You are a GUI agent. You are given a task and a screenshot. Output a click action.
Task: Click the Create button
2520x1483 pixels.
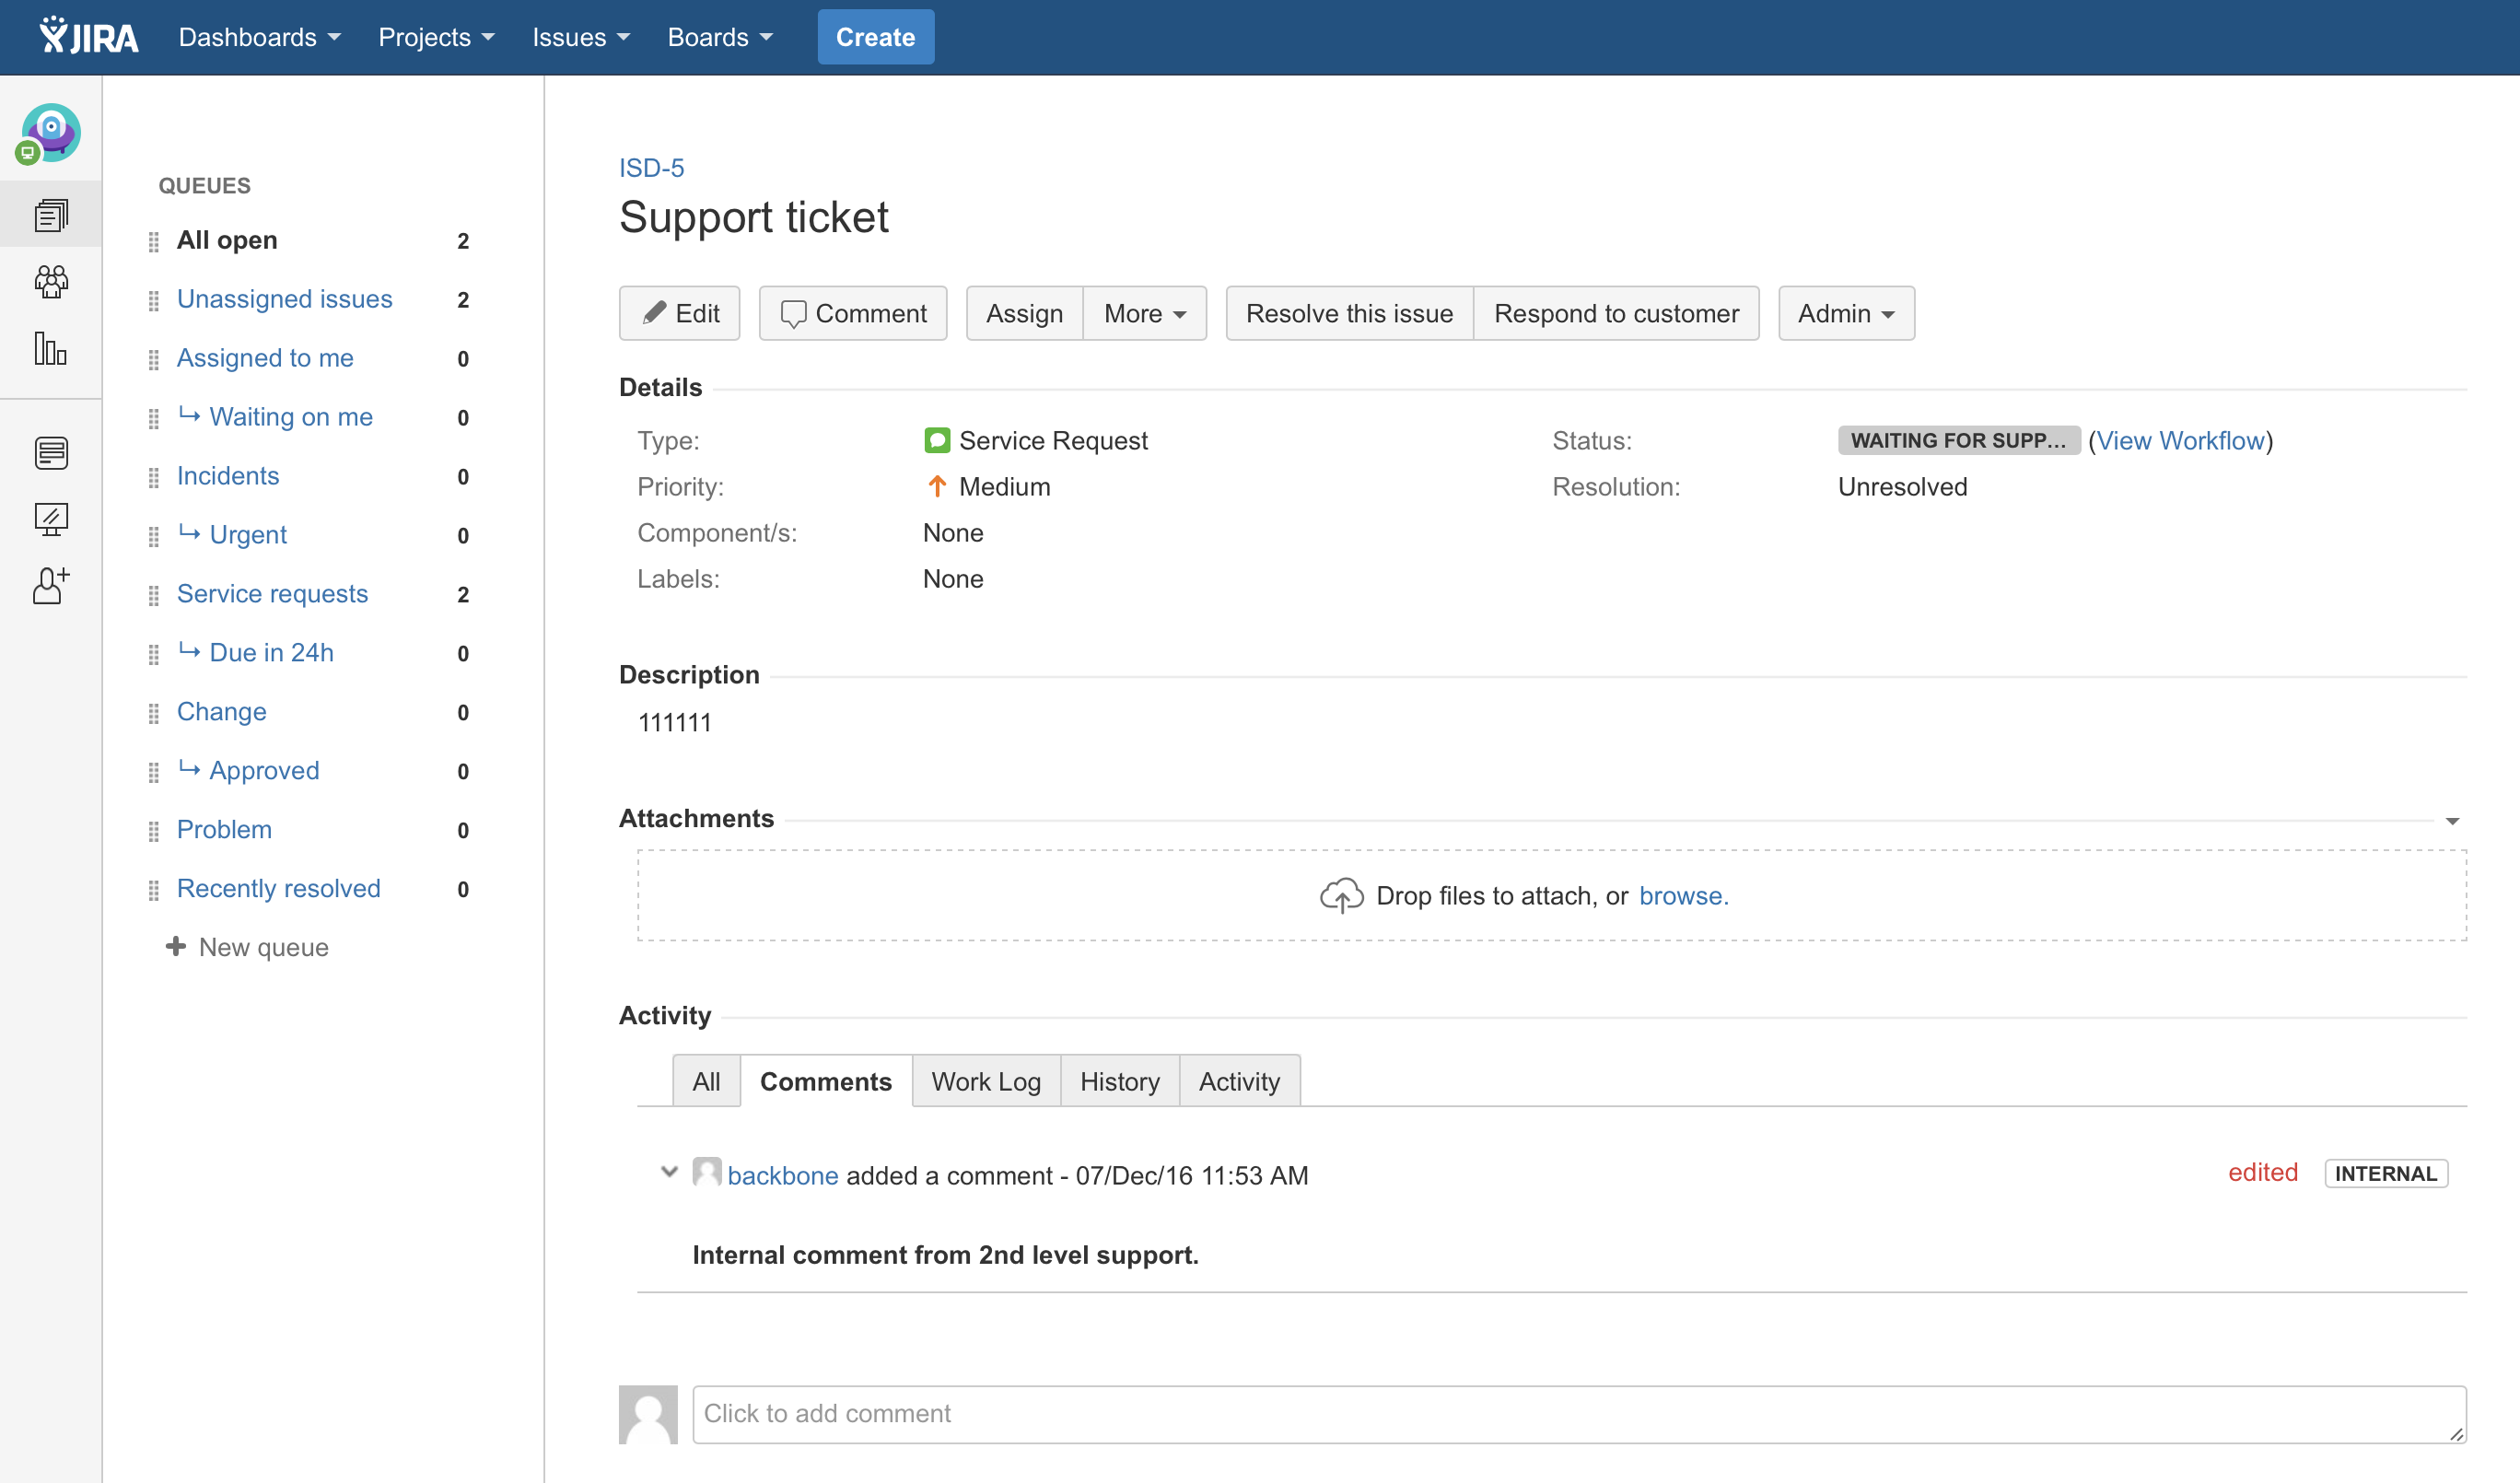876,37
